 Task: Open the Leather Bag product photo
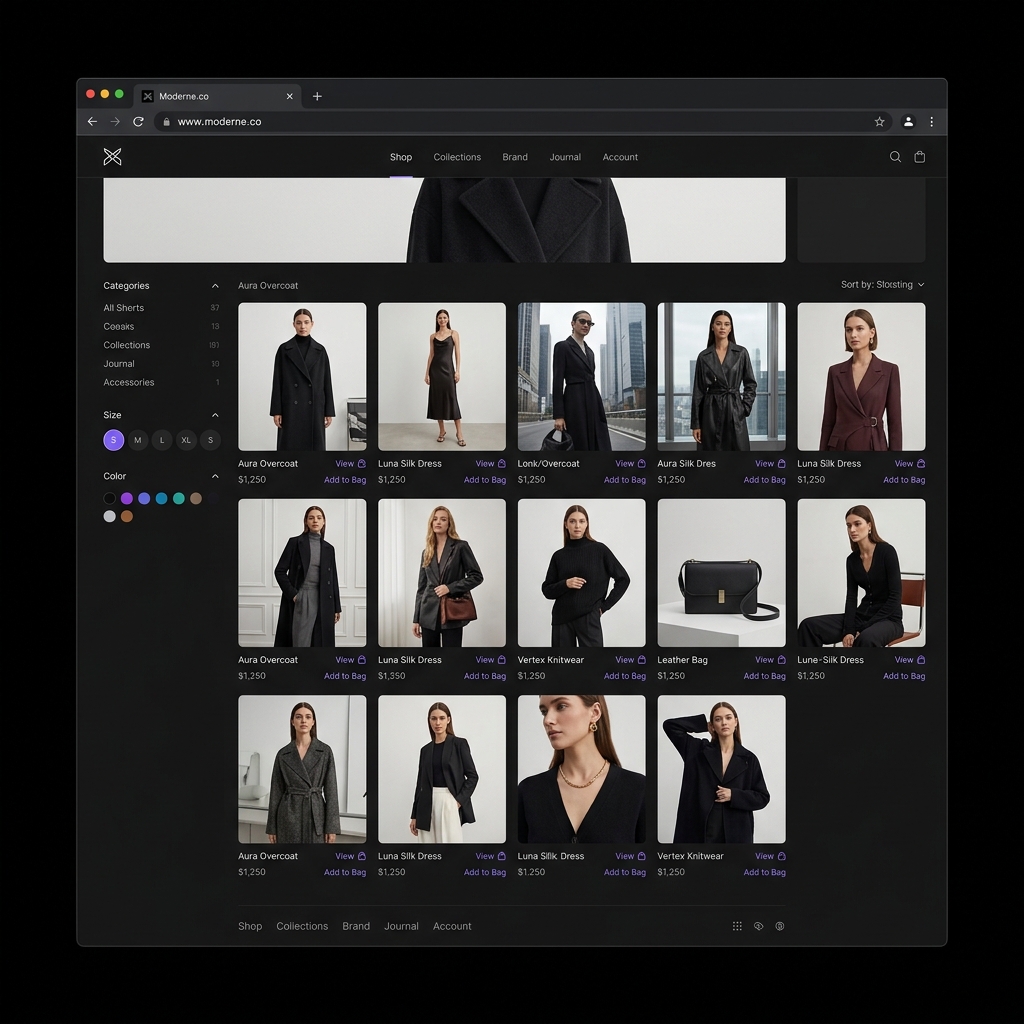(x=721, y=573)
